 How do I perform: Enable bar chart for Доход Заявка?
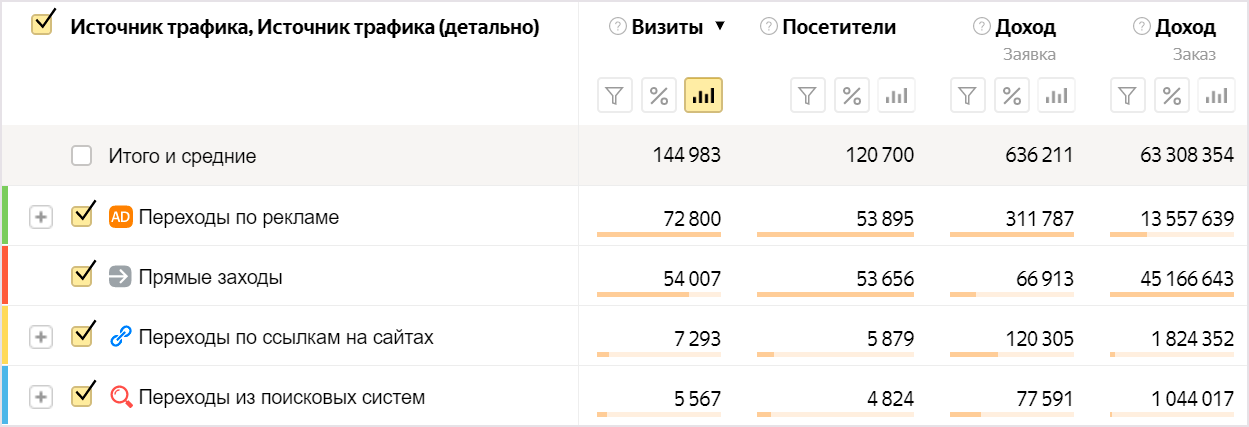pos(1056,96)
